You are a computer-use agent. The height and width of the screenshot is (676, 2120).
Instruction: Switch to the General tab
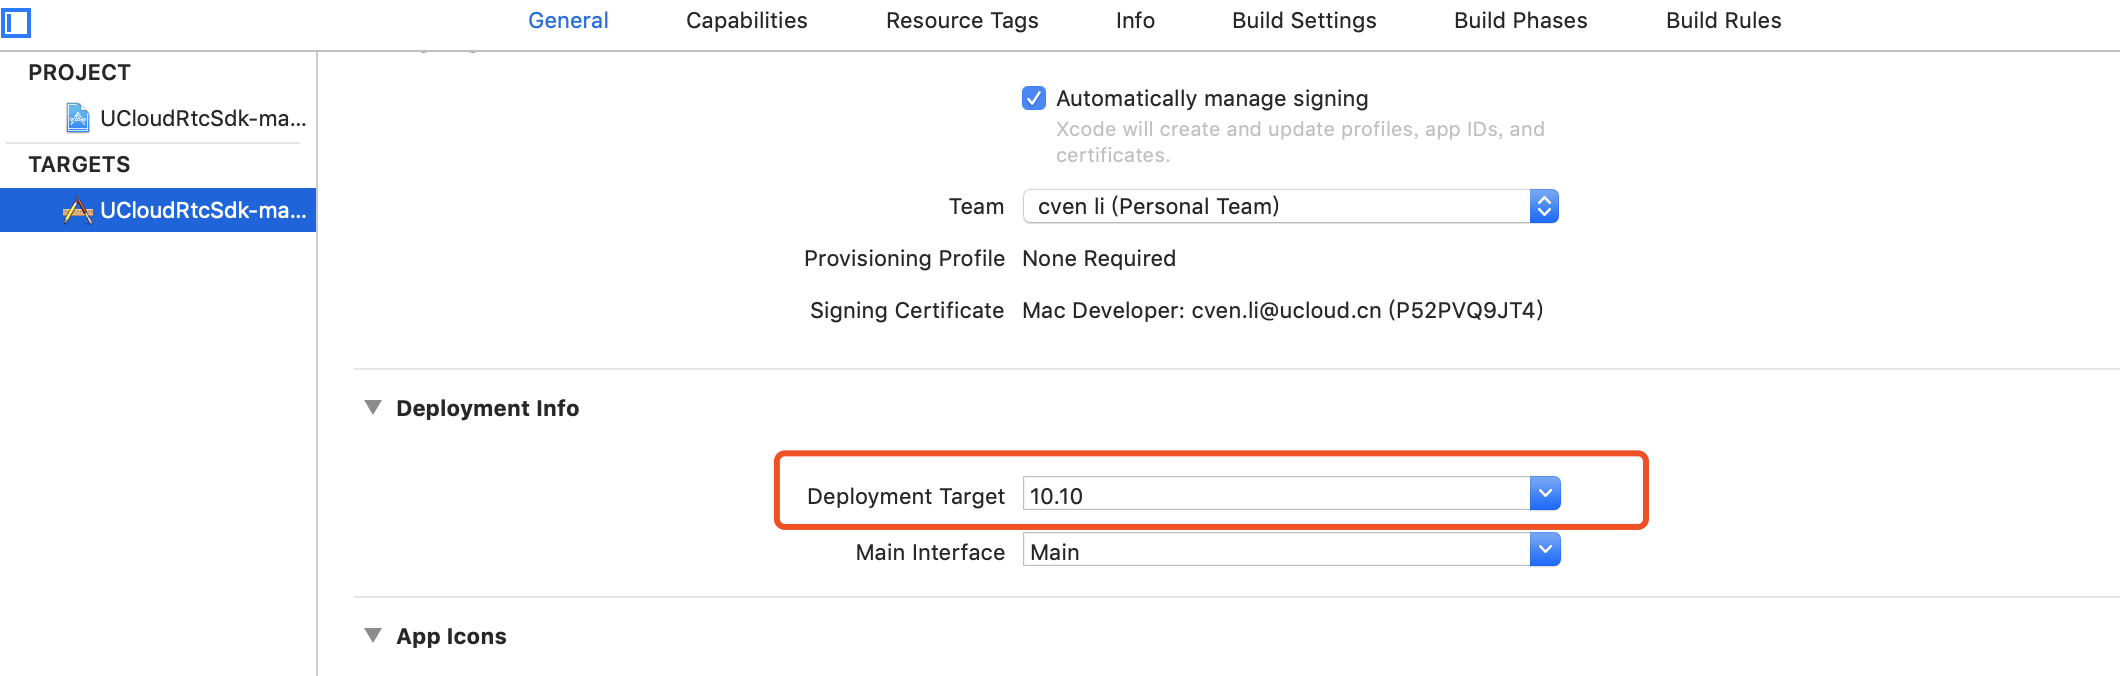click(x=568, y=21)
